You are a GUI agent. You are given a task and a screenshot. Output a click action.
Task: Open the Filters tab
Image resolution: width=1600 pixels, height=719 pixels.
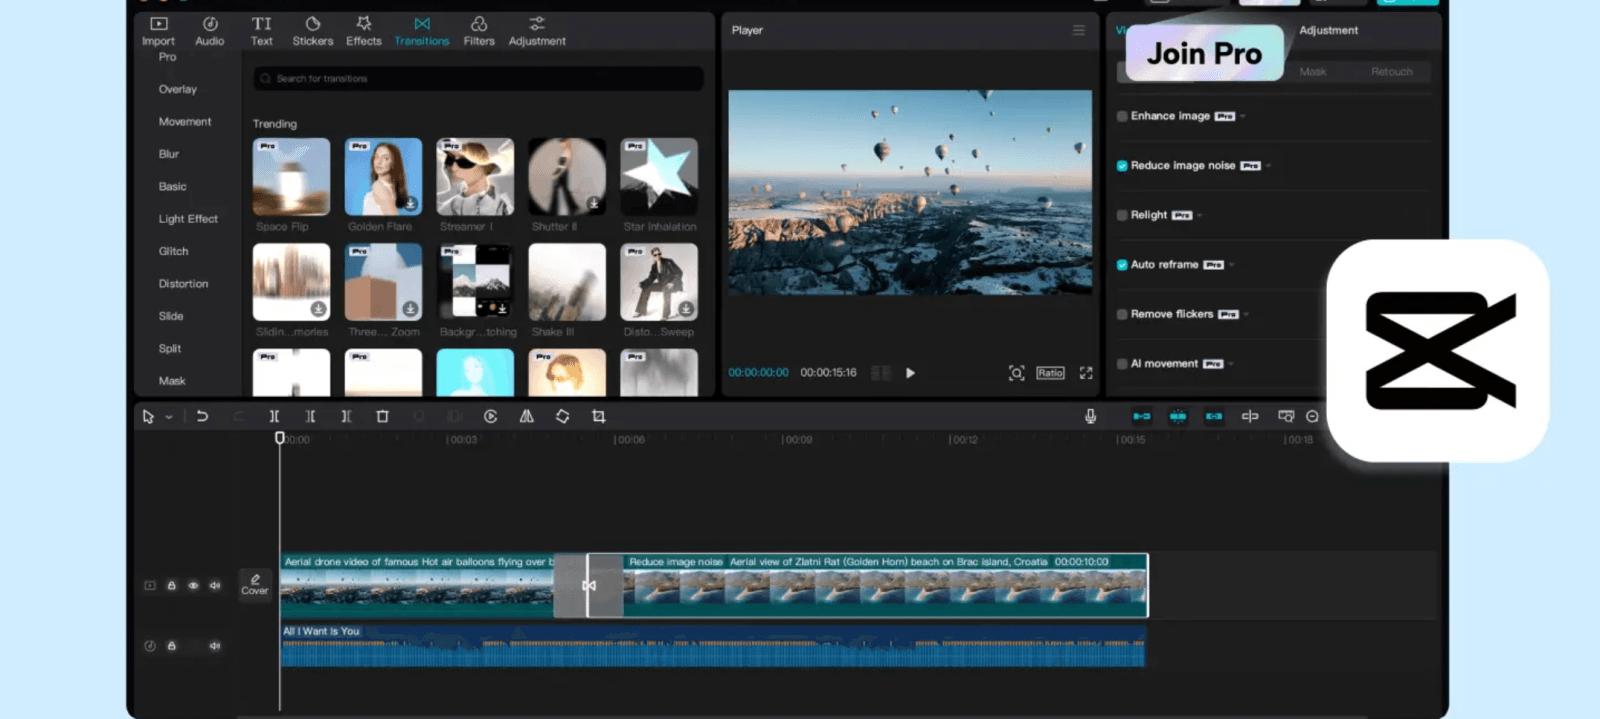click(479, 31)
